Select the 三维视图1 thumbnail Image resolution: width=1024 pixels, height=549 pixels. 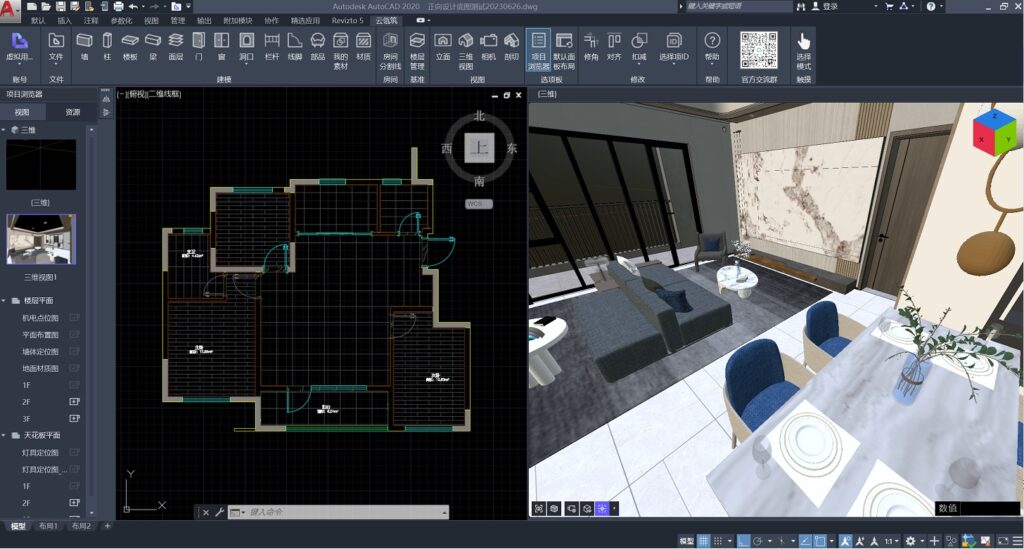(40, 240)
